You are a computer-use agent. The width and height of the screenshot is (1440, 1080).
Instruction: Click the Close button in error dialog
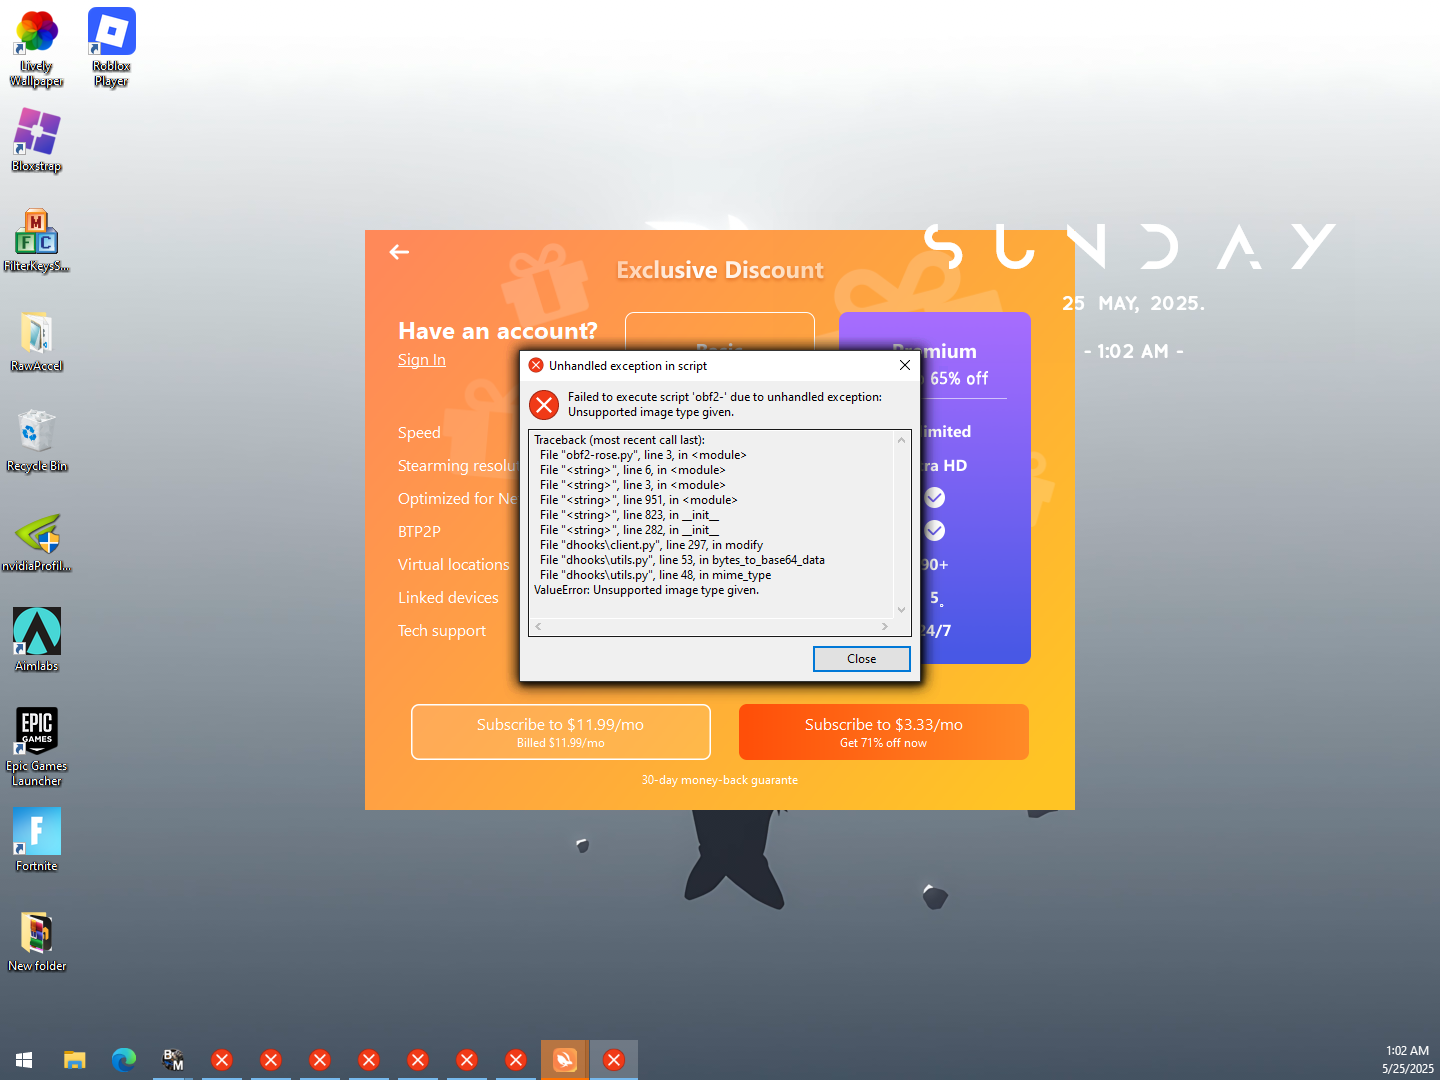[x=862, y=659]
